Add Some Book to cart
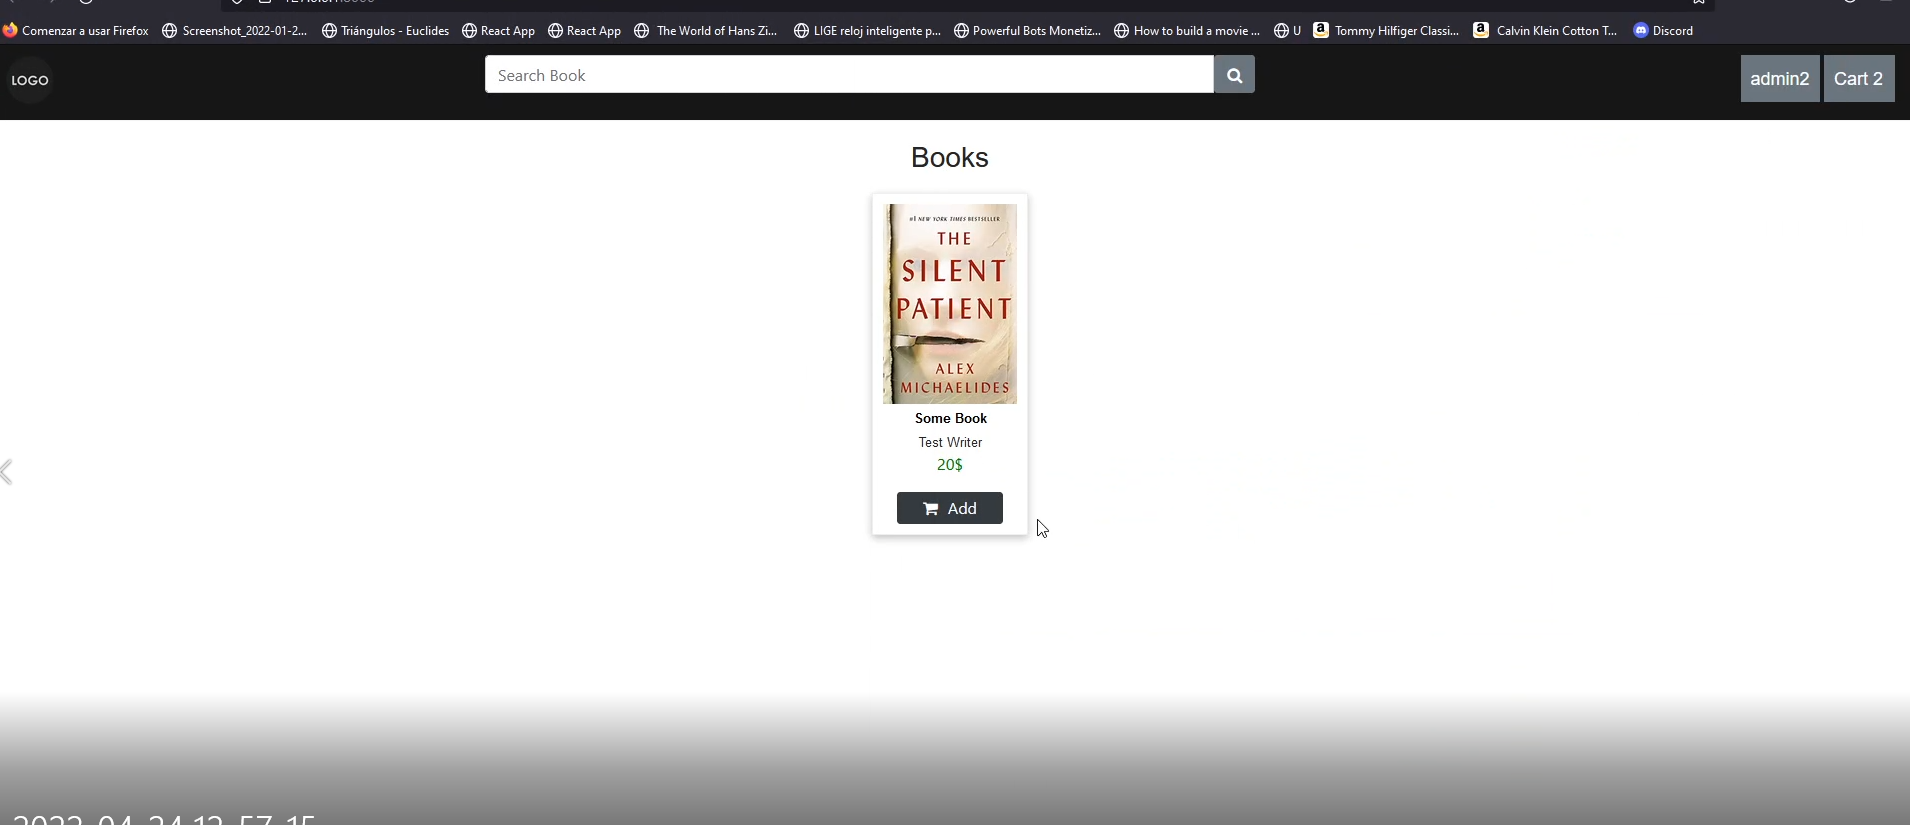 coord(950,508)
